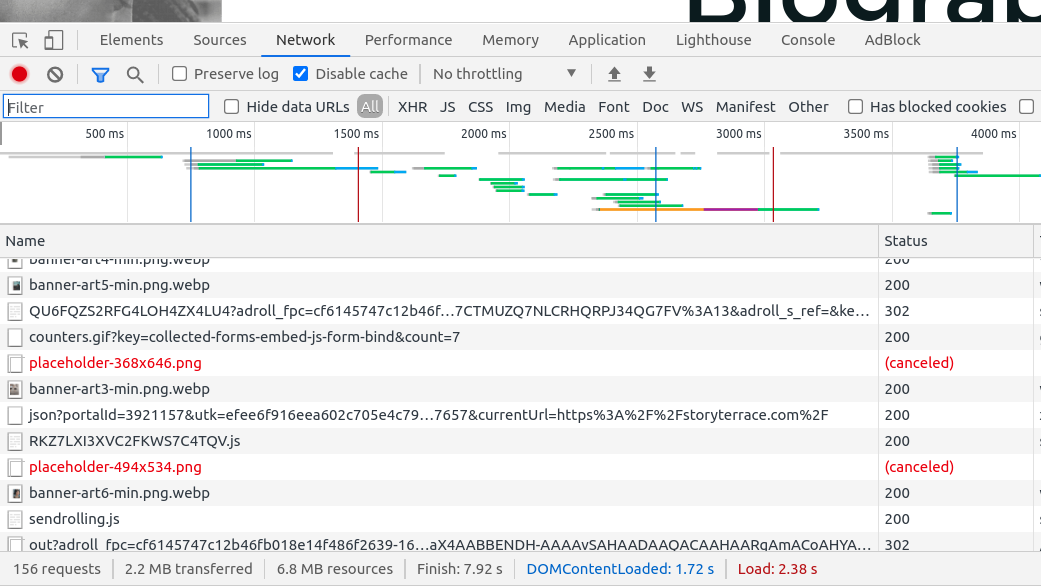Image resolution: width=1041 pixels, height=586 pixels.
Task: Click the file icon of placeholder-368x646.png
Action: [15, 363]
